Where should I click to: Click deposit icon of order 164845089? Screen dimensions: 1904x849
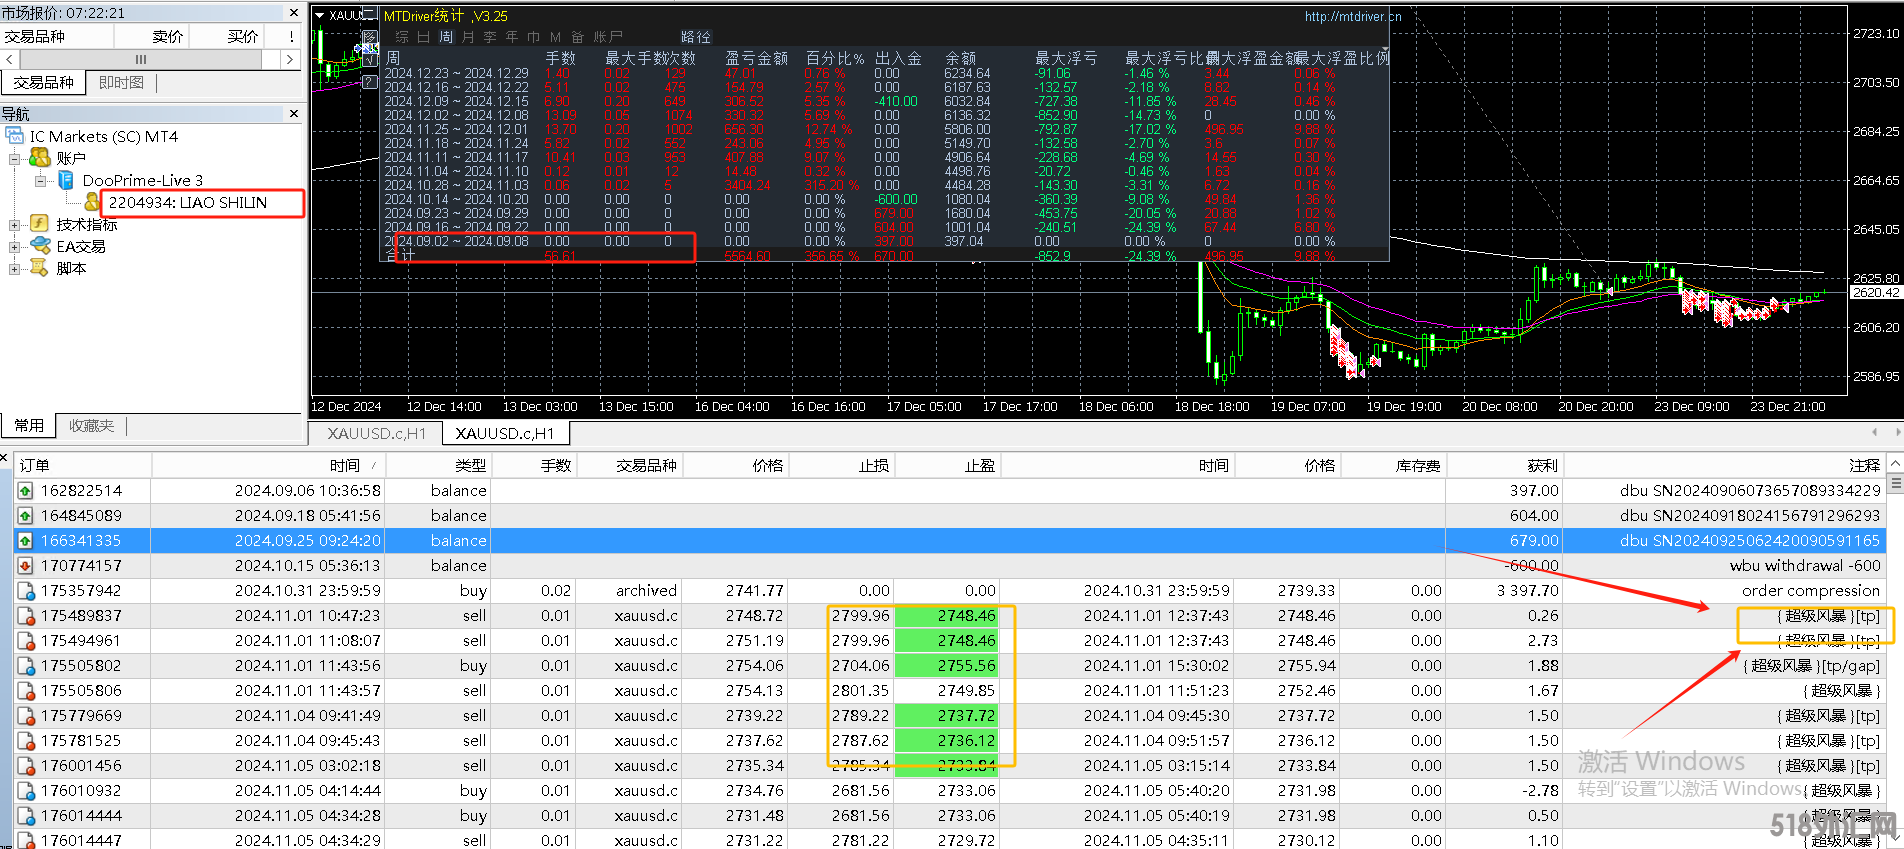coord(25,516)
